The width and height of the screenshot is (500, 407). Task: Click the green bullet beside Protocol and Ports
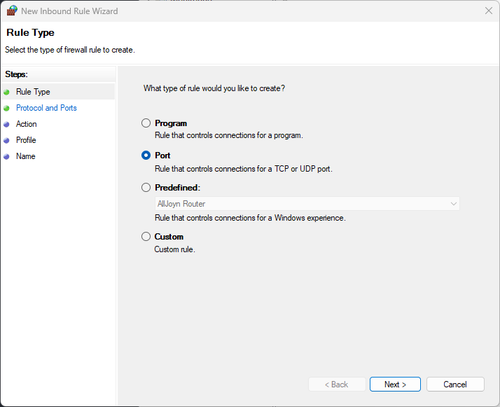tap(6, 108)
